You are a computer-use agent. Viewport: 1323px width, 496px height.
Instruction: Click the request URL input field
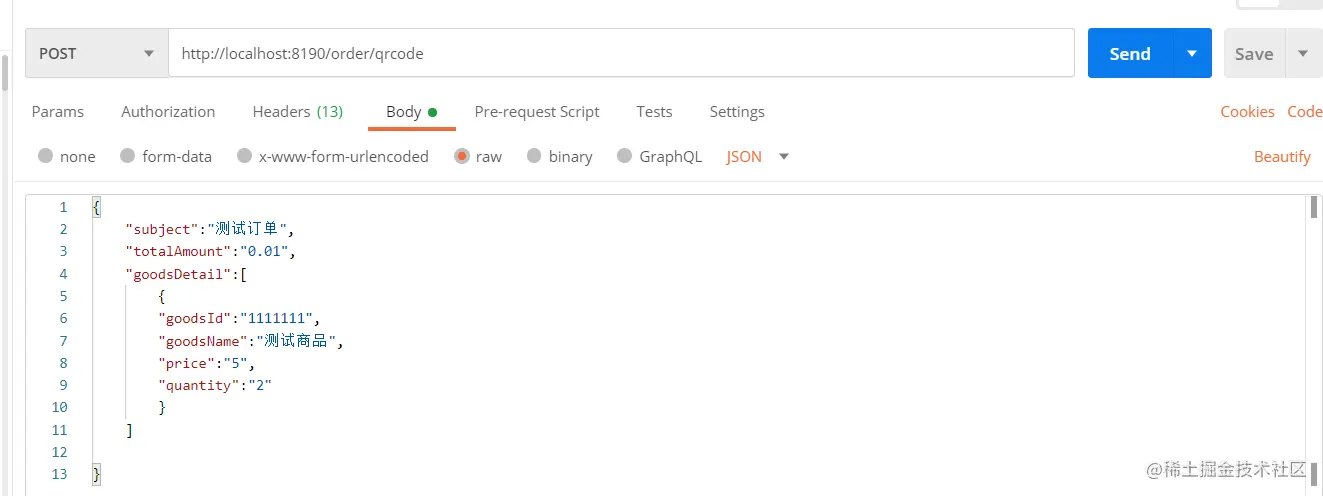pyautogui.click(x=621, y=54)
